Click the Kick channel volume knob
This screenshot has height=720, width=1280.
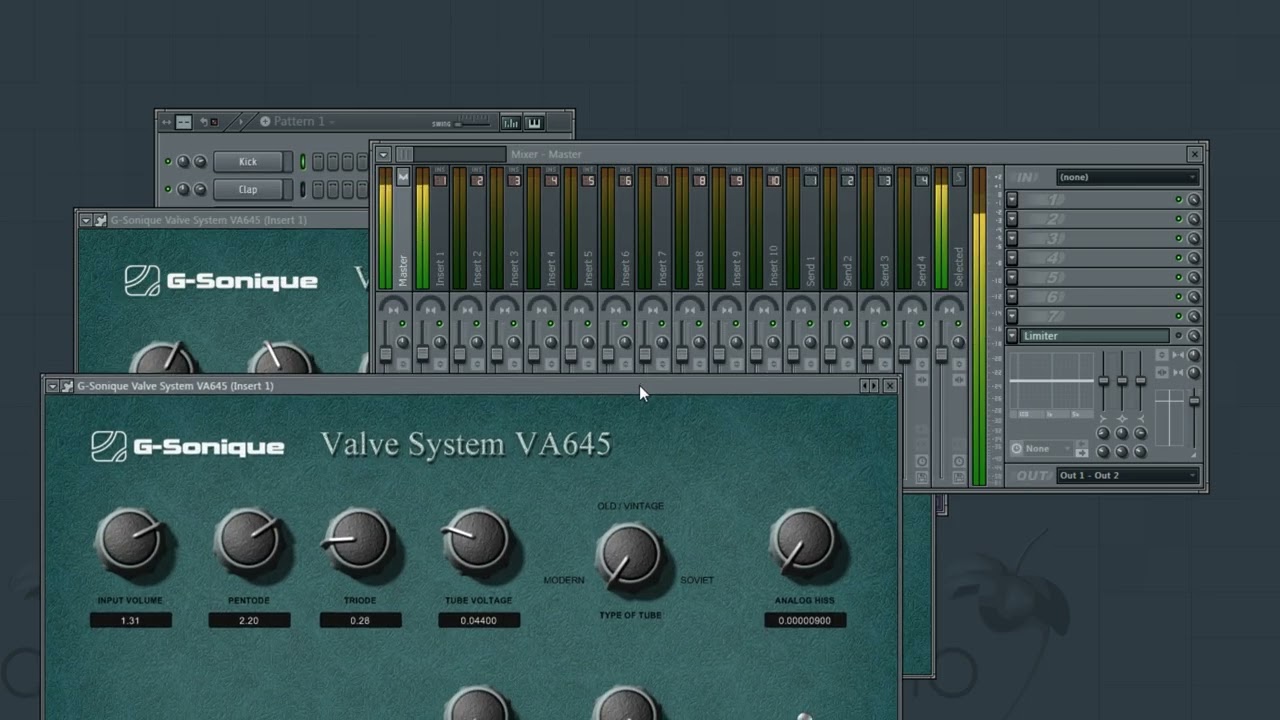click(200, 162)
